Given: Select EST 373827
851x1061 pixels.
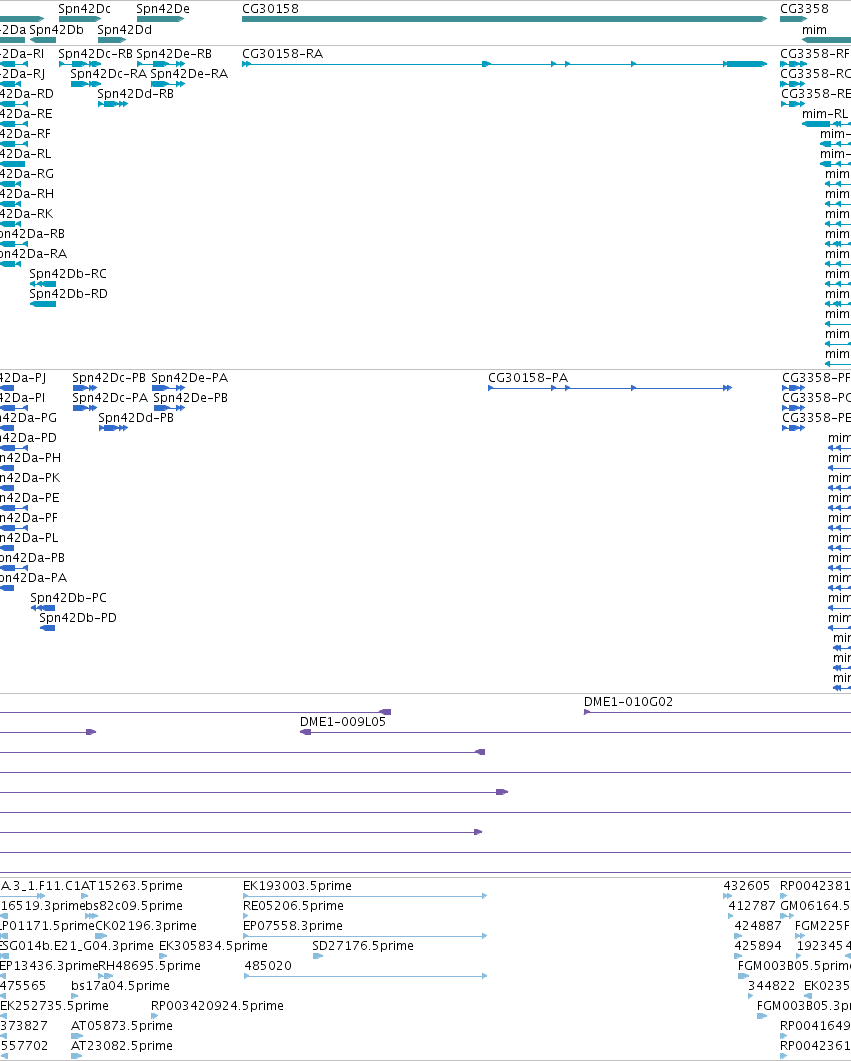Looking at the screenshot, I should click(x=24, y=1026).
